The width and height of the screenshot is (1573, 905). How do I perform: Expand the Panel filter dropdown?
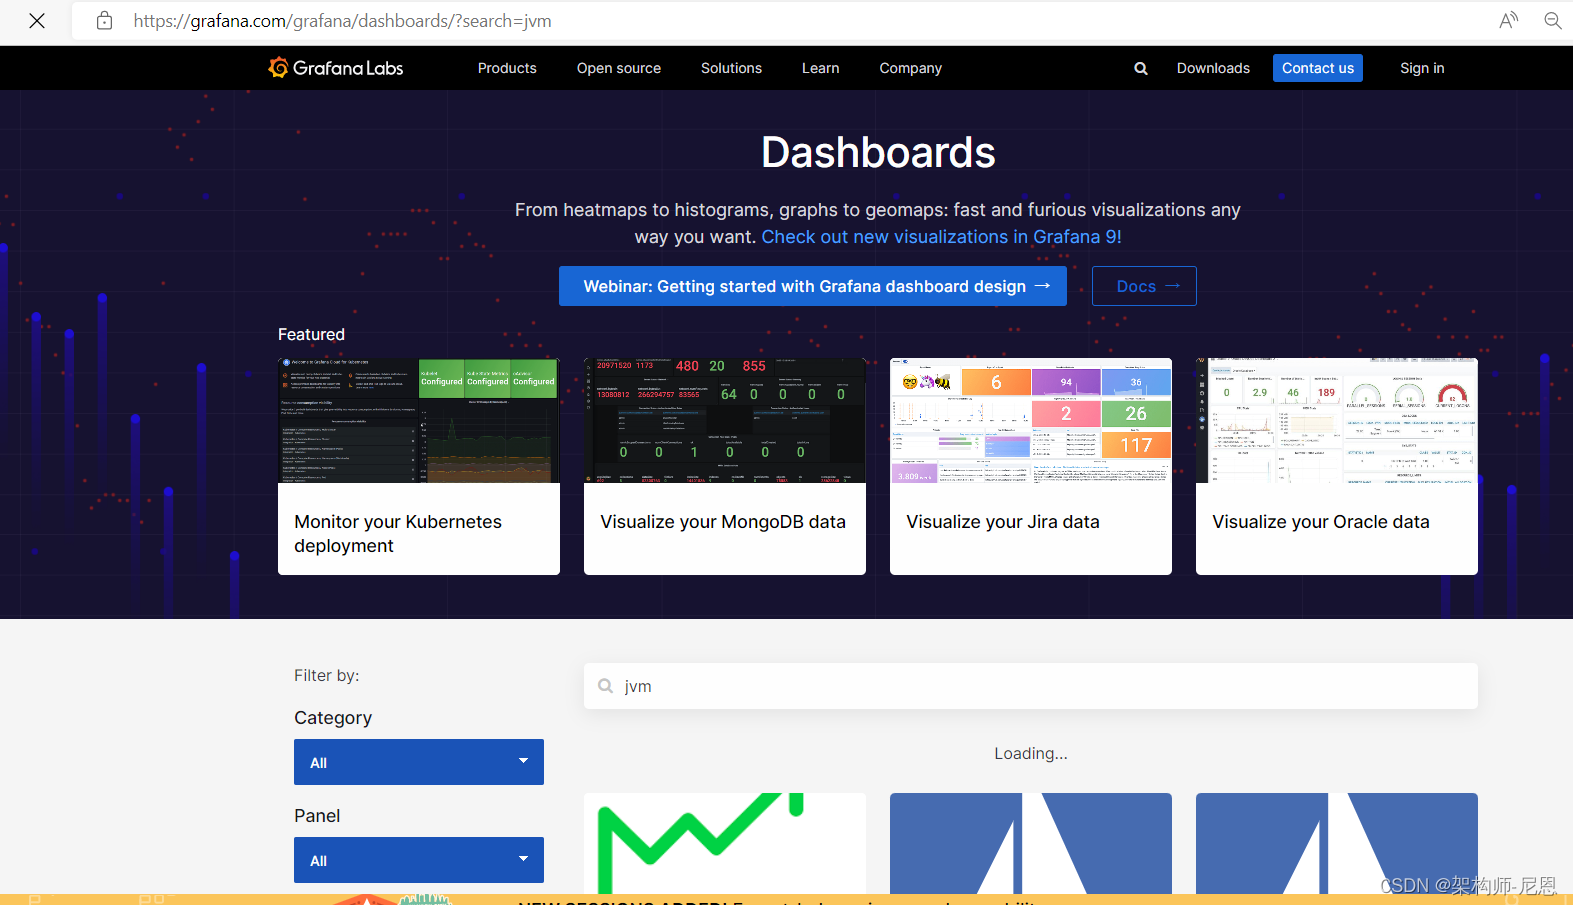(419, 860)
